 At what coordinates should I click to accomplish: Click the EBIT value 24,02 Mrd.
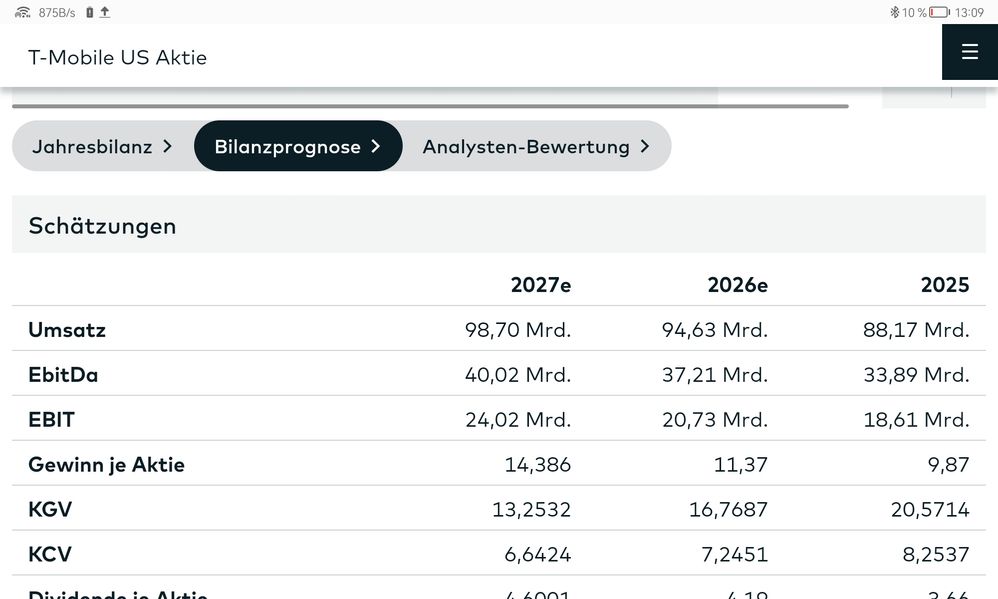click(x=518, y=419)
